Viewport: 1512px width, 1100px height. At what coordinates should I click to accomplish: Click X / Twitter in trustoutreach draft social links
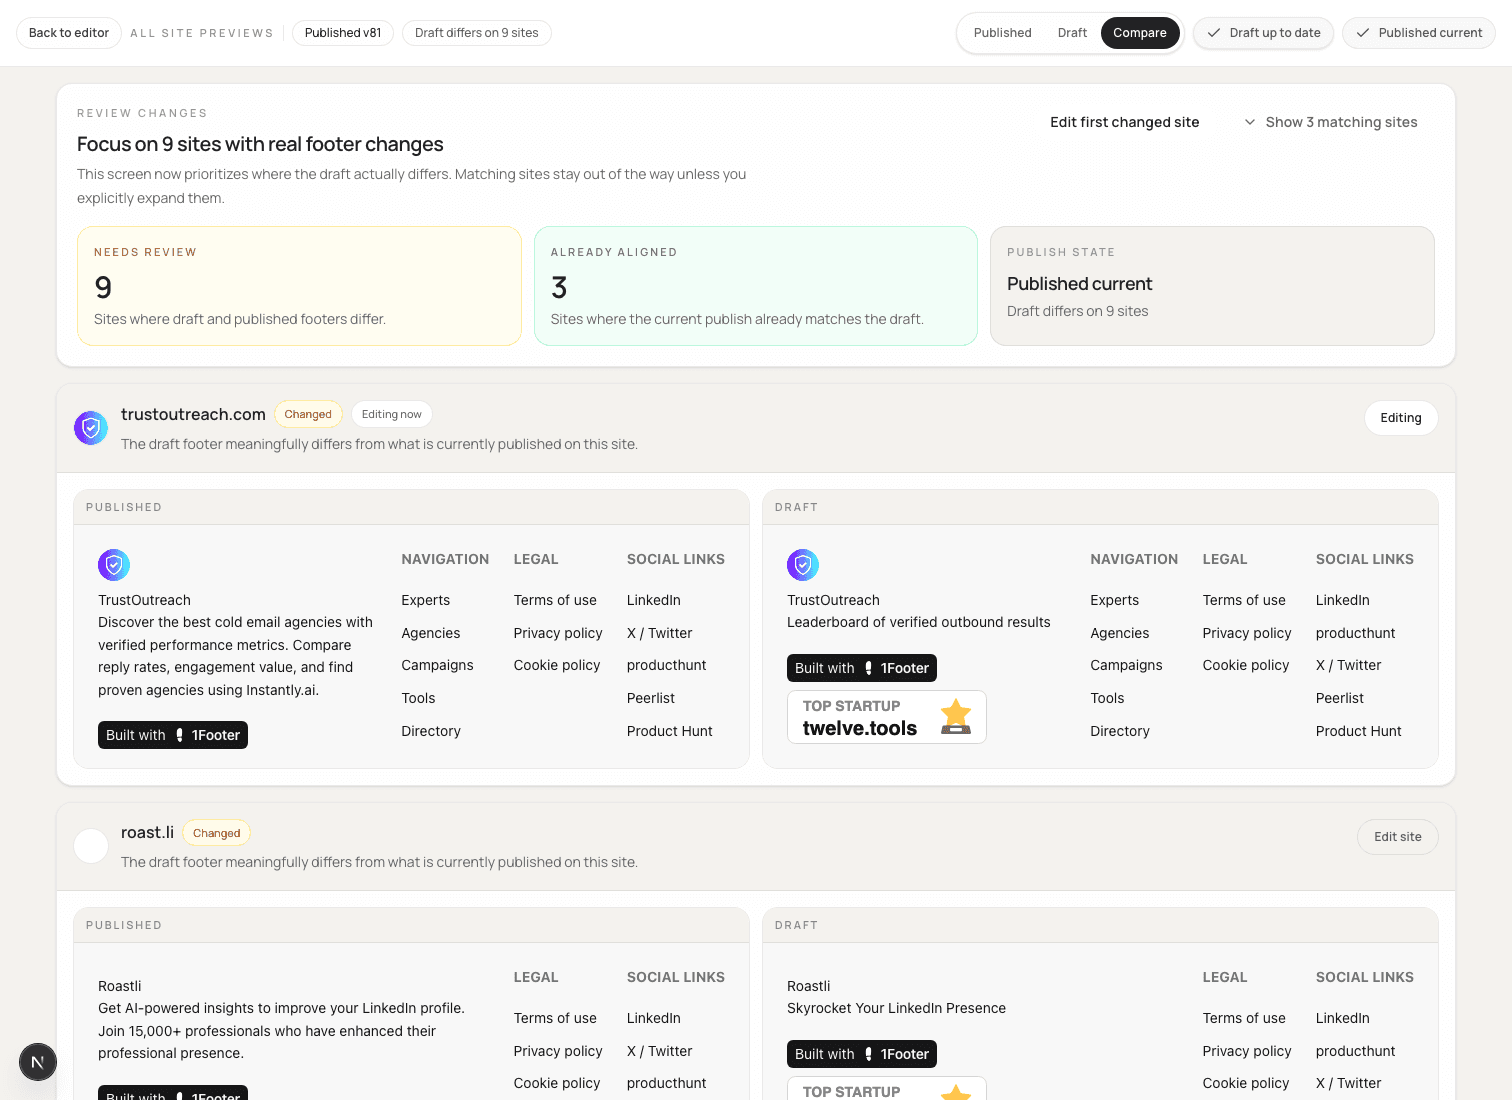click(x=1349, y=665)
